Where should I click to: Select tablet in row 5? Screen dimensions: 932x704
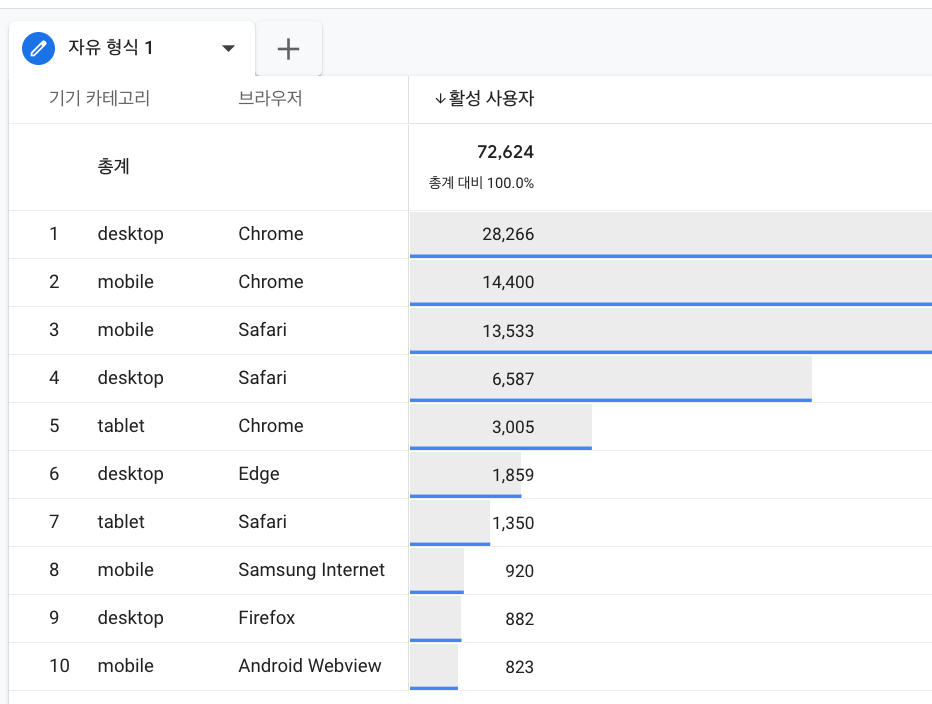coord(121,426)
